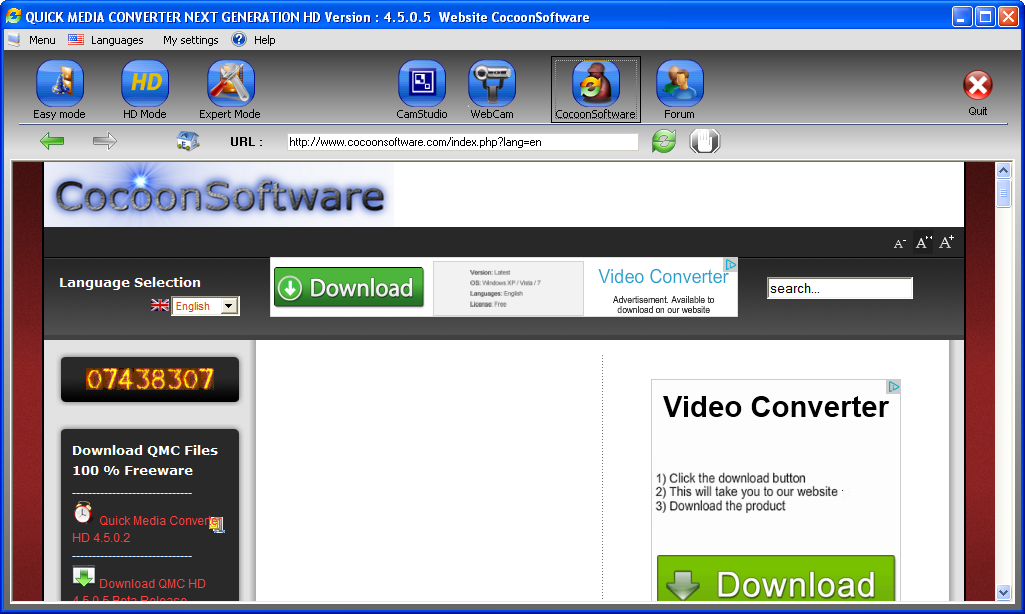Click the vertical scrollbar thumb

tap(1003, 193)
